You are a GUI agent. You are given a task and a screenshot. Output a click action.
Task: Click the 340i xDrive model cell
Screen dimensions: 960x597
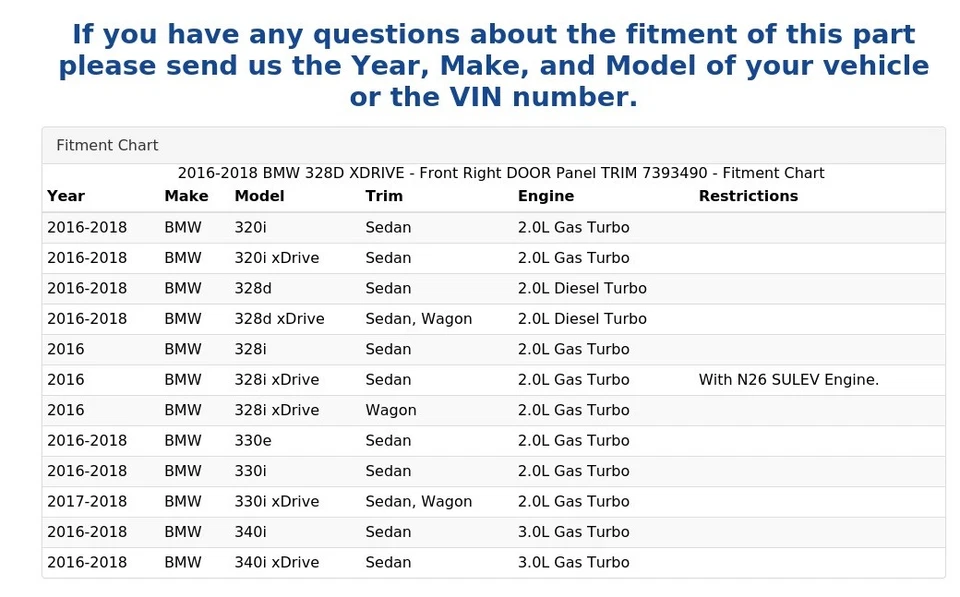276,563
